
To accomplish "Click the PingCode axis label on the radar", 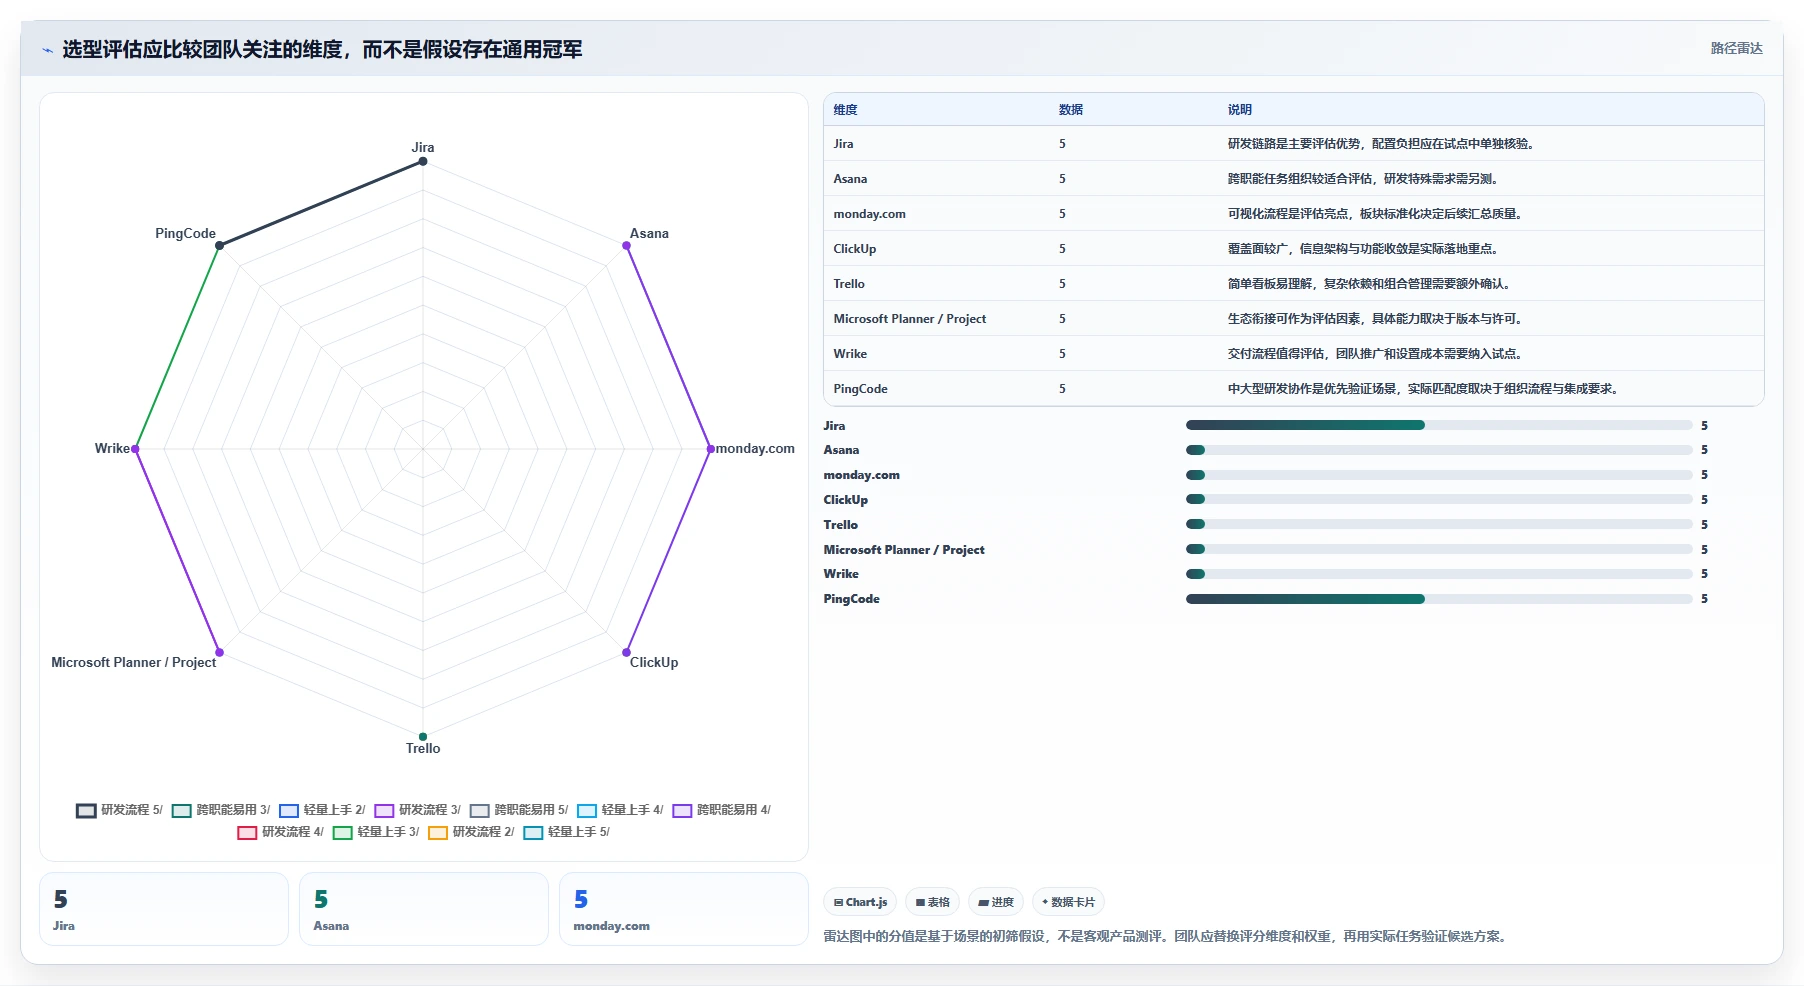I will [x=185, y=233].
